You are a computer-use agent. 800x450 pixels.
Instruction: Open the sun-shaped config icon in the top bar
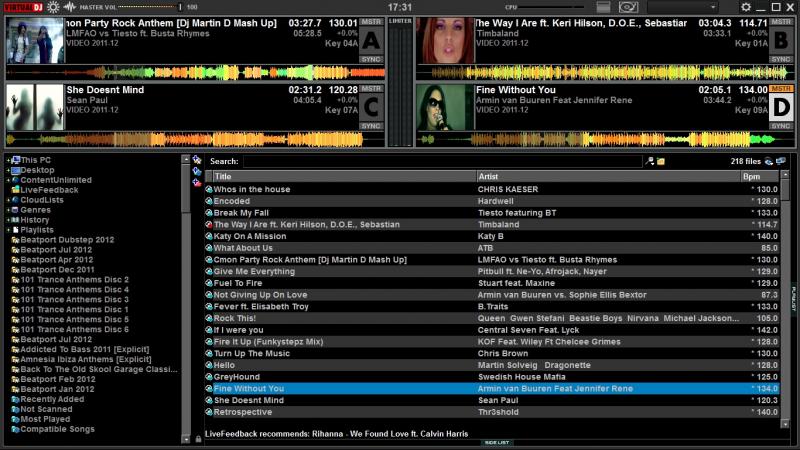pos(53,7)
